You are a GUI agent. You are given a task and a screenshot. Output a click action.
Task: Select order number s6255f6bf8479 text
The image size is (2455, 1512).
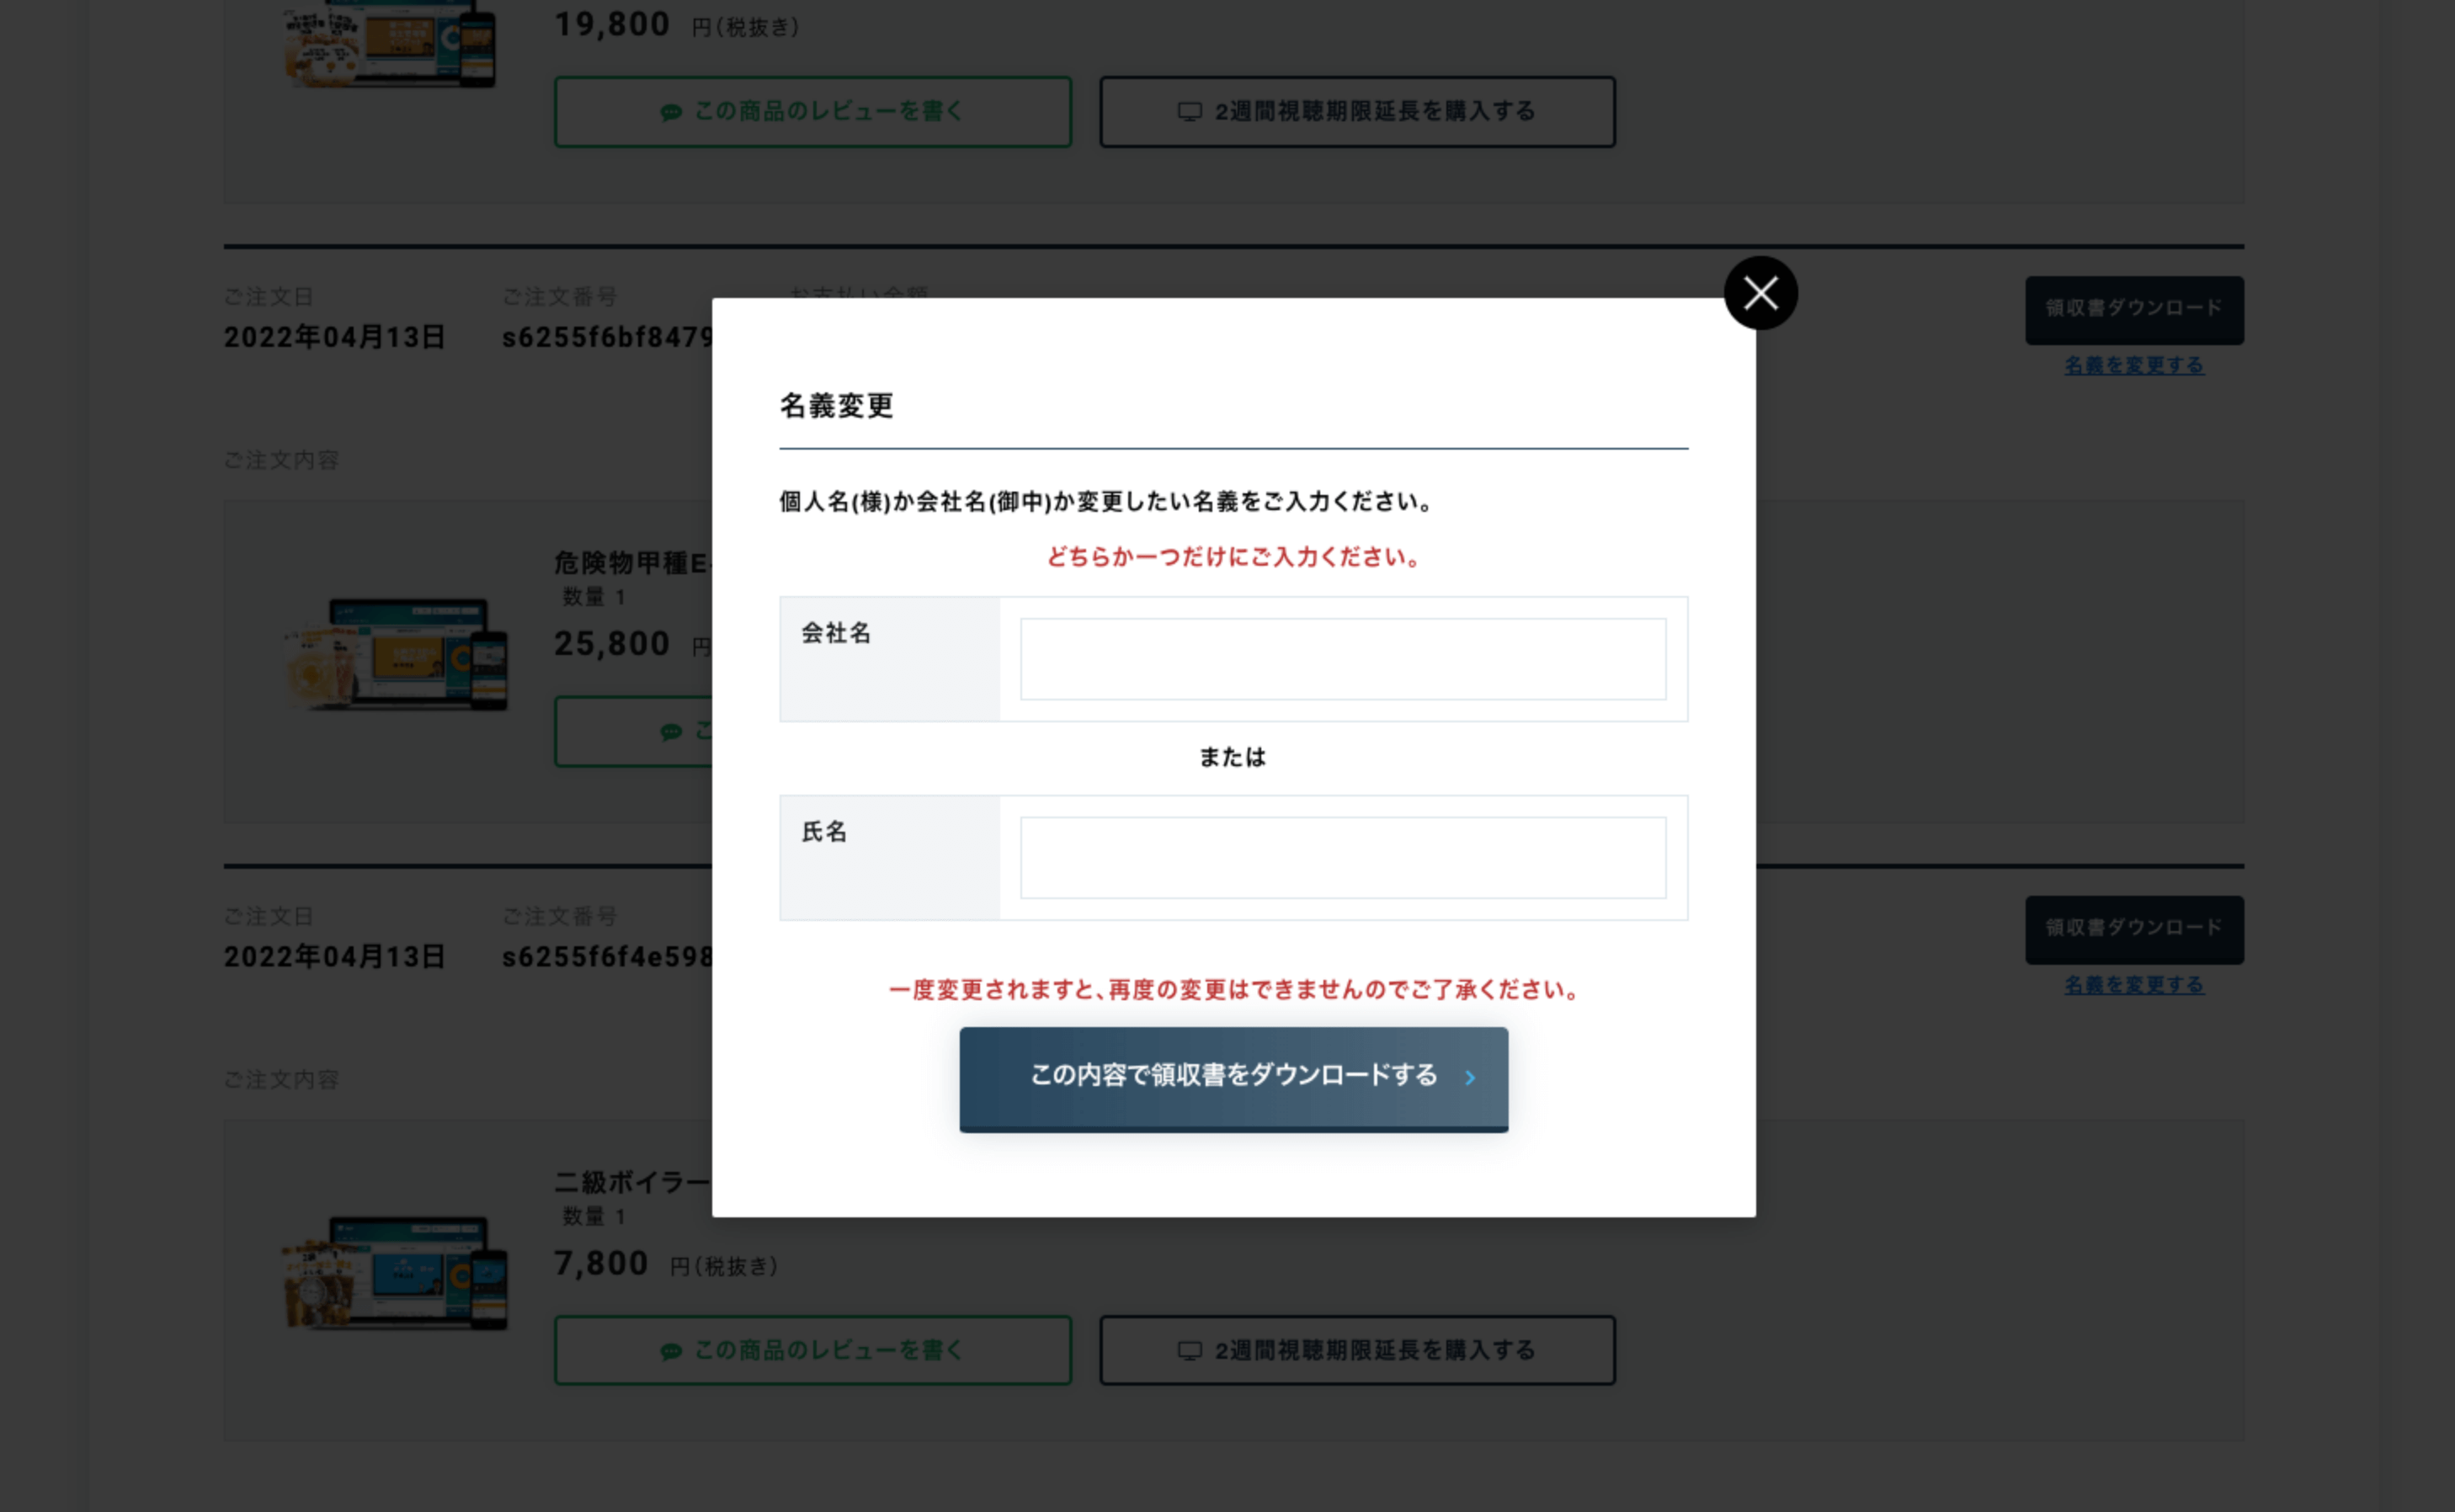[607, 338]
